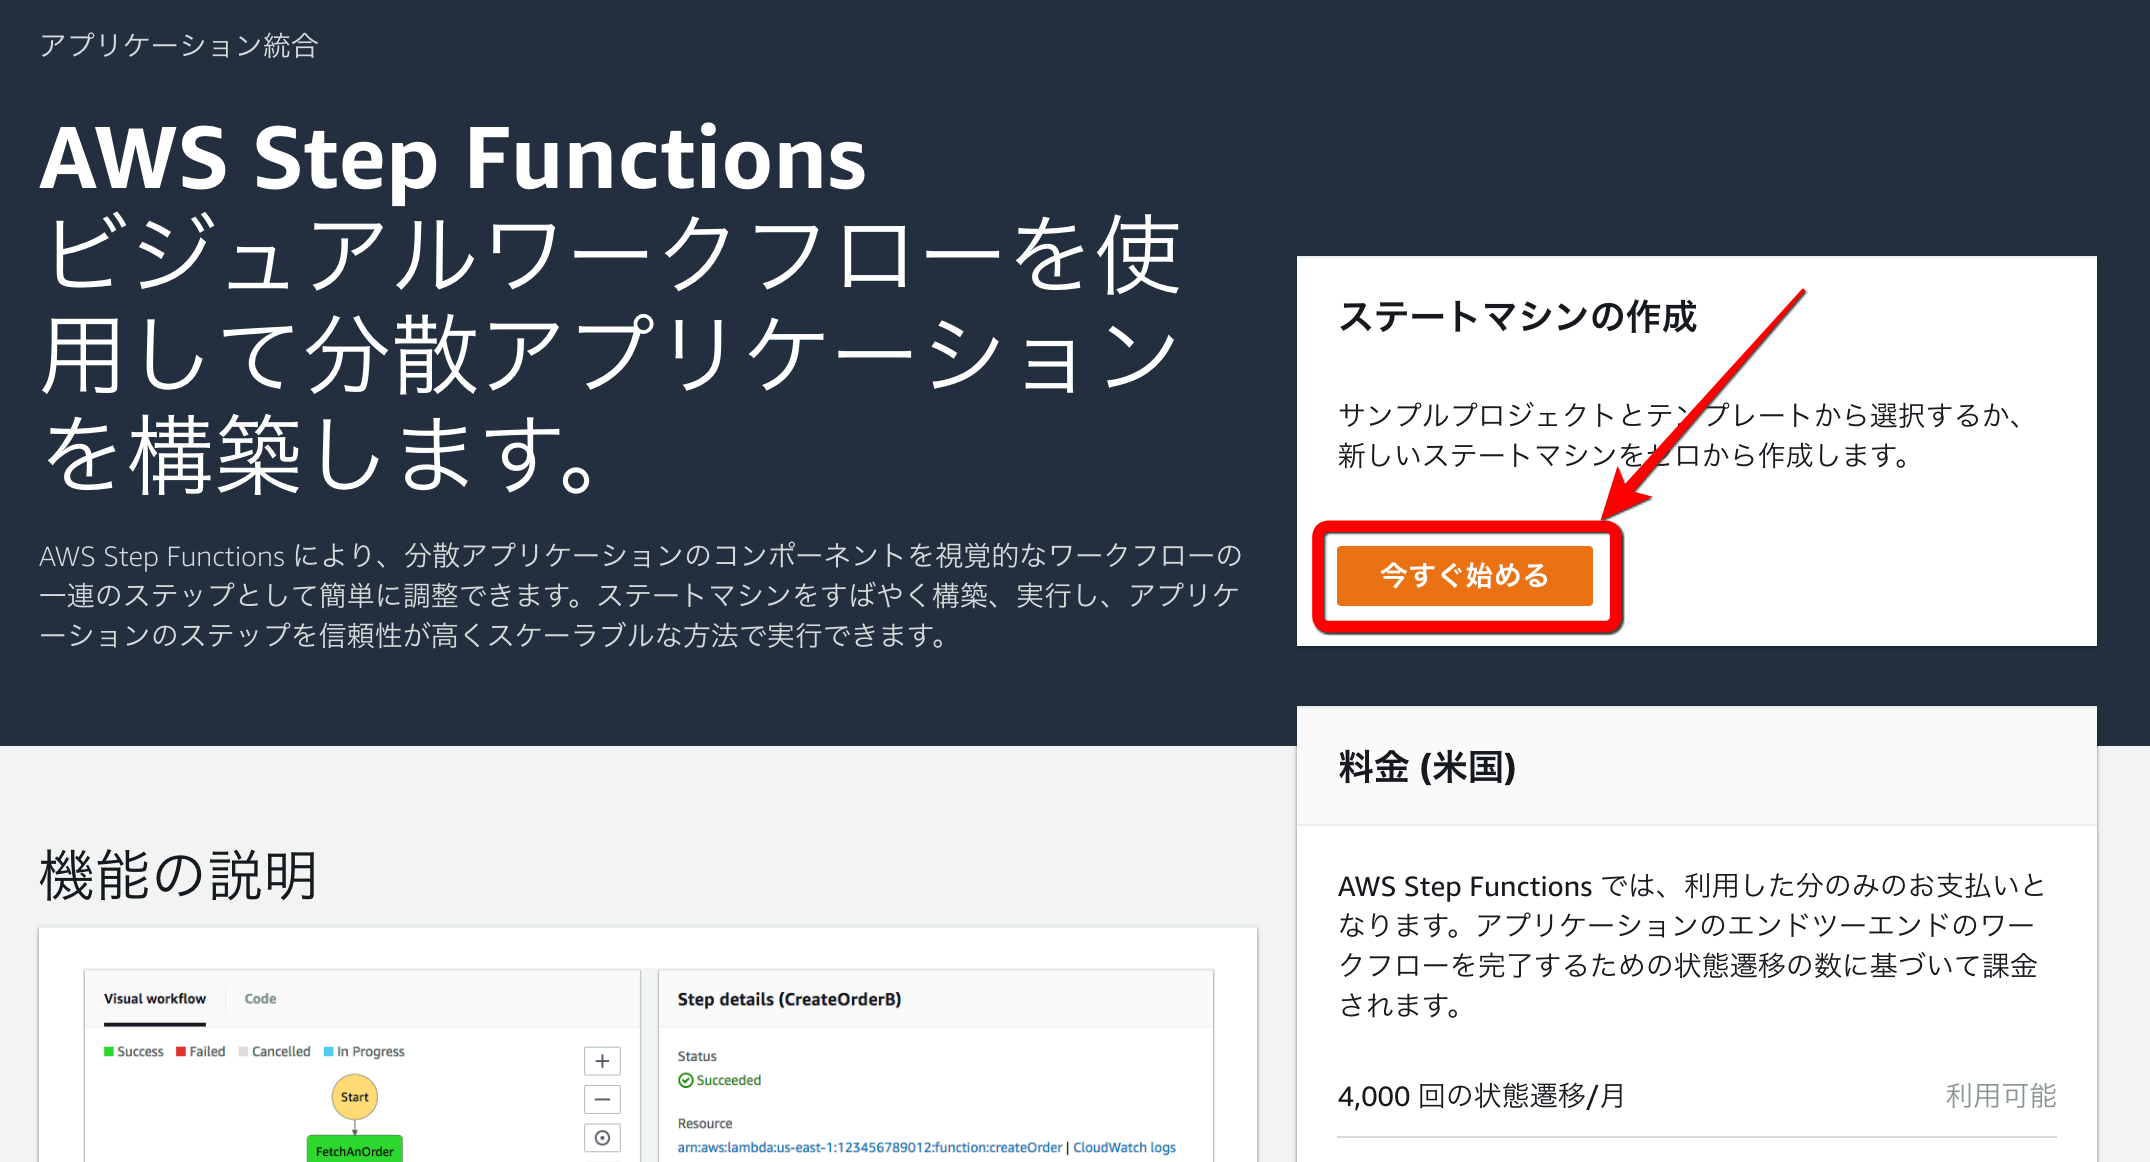Image resolution: width=2150 pixels, height=1162 pixels.
Task: Click the Start node circle in the workflow
Action: (354, 1097)
